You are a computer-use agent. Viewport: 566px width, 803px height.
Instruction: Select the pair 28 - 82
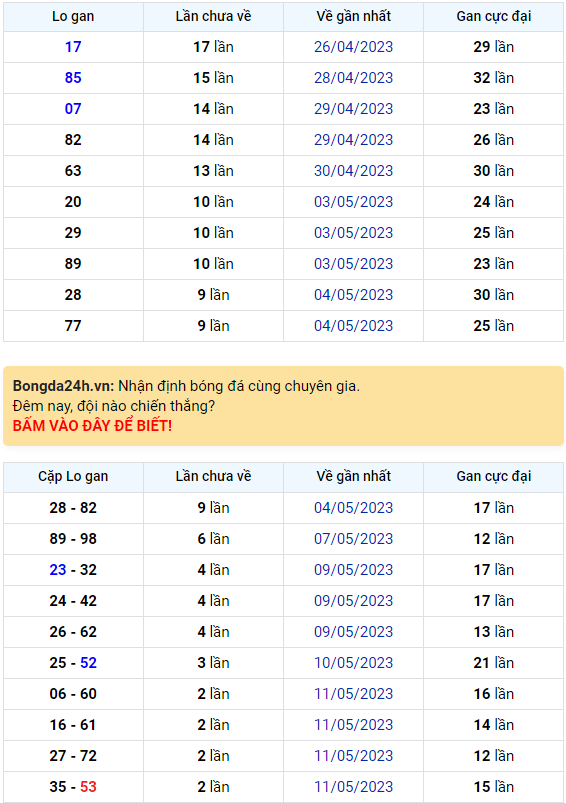73,508
